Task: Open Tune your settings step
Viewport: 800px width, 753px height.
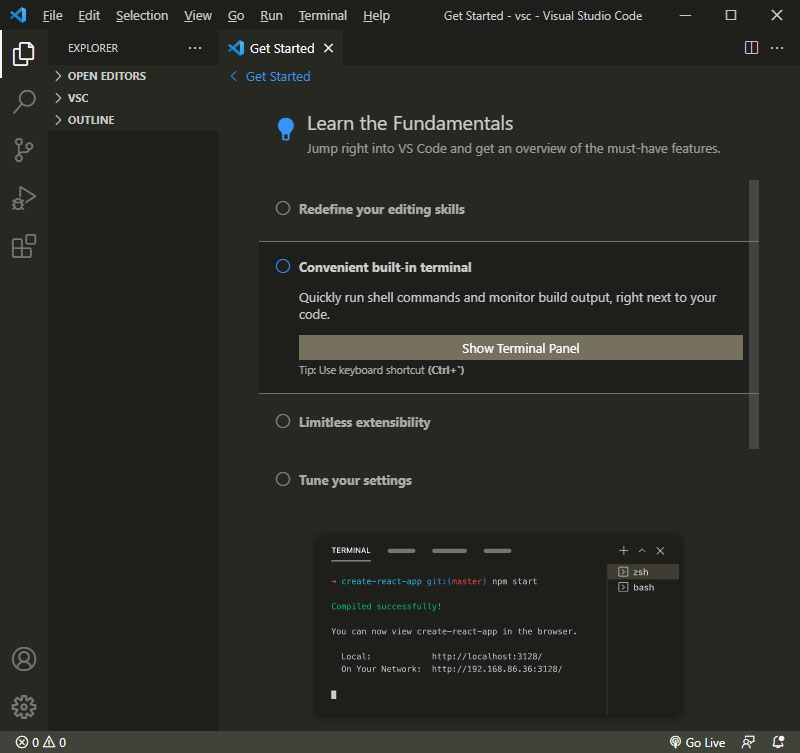Action: coord(355,481)
